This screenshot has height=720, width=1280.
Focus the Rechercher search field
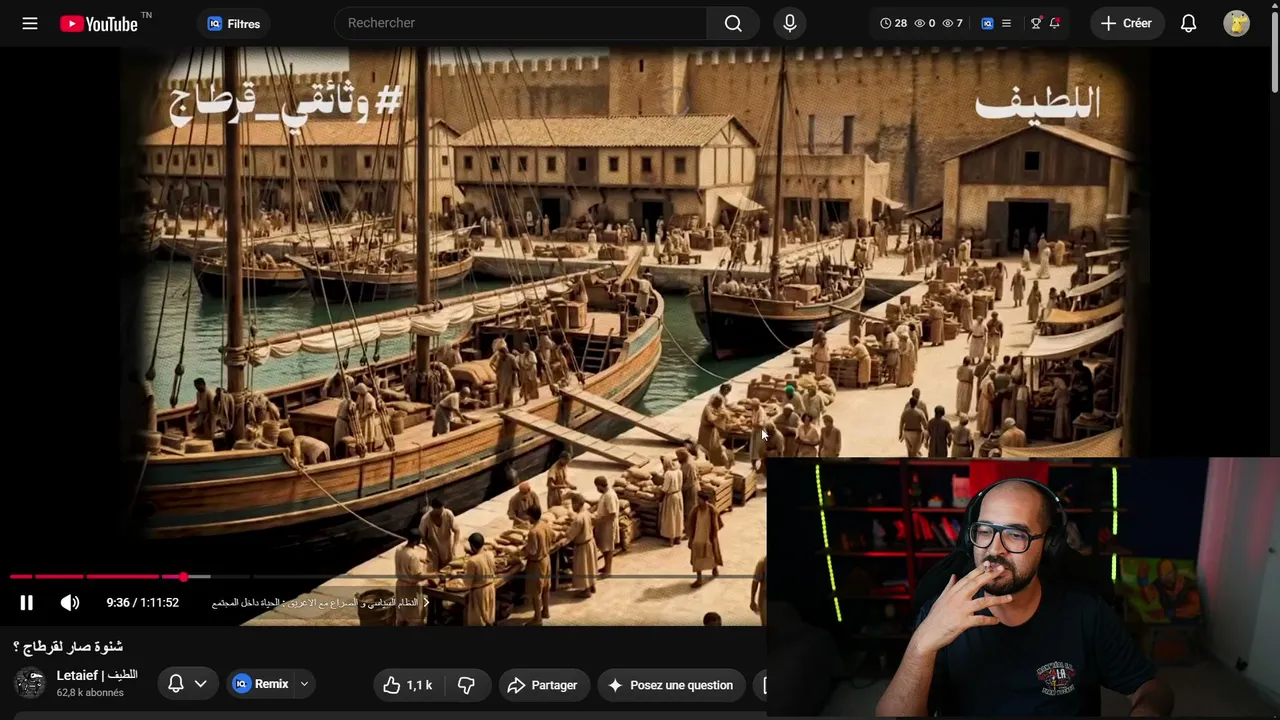[521, 23]
